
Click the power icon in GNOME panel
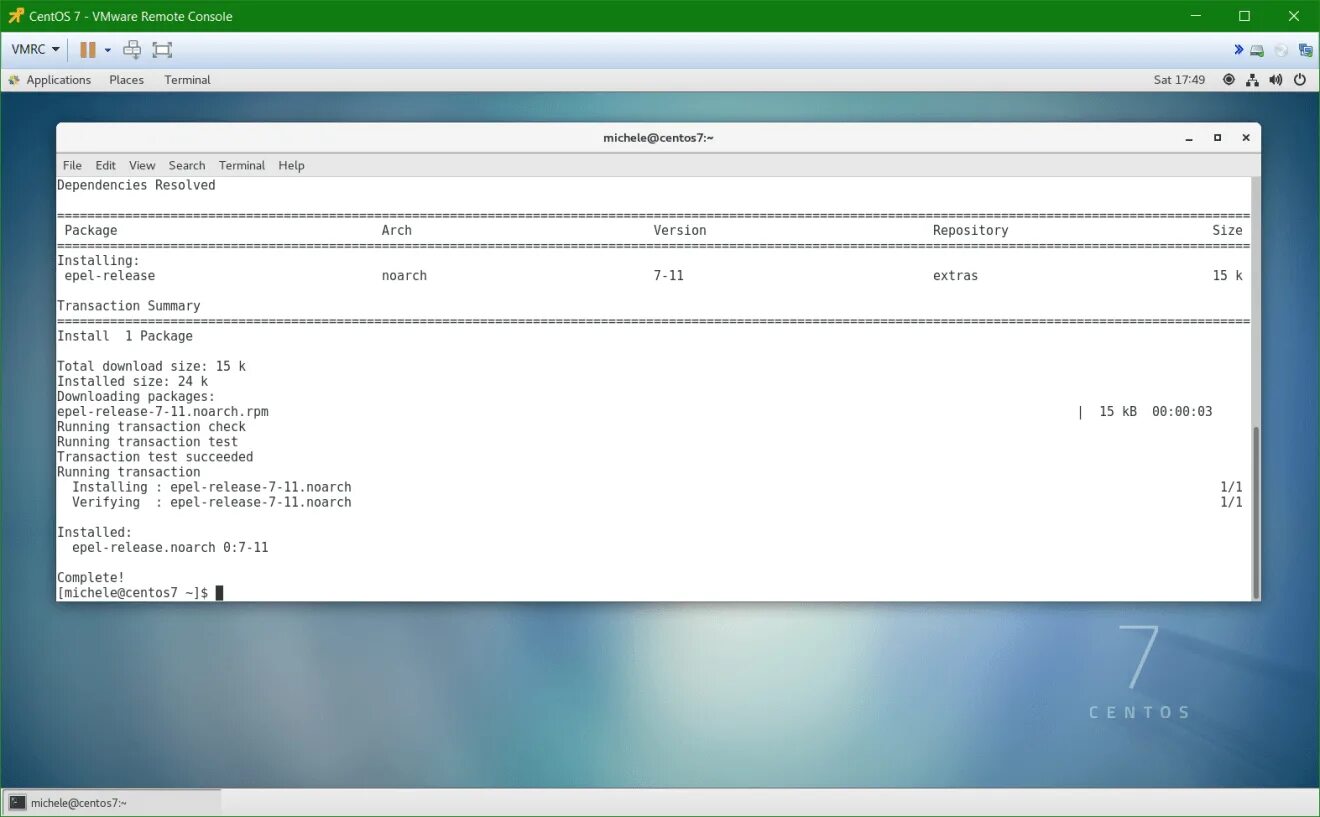[1300, 80]
